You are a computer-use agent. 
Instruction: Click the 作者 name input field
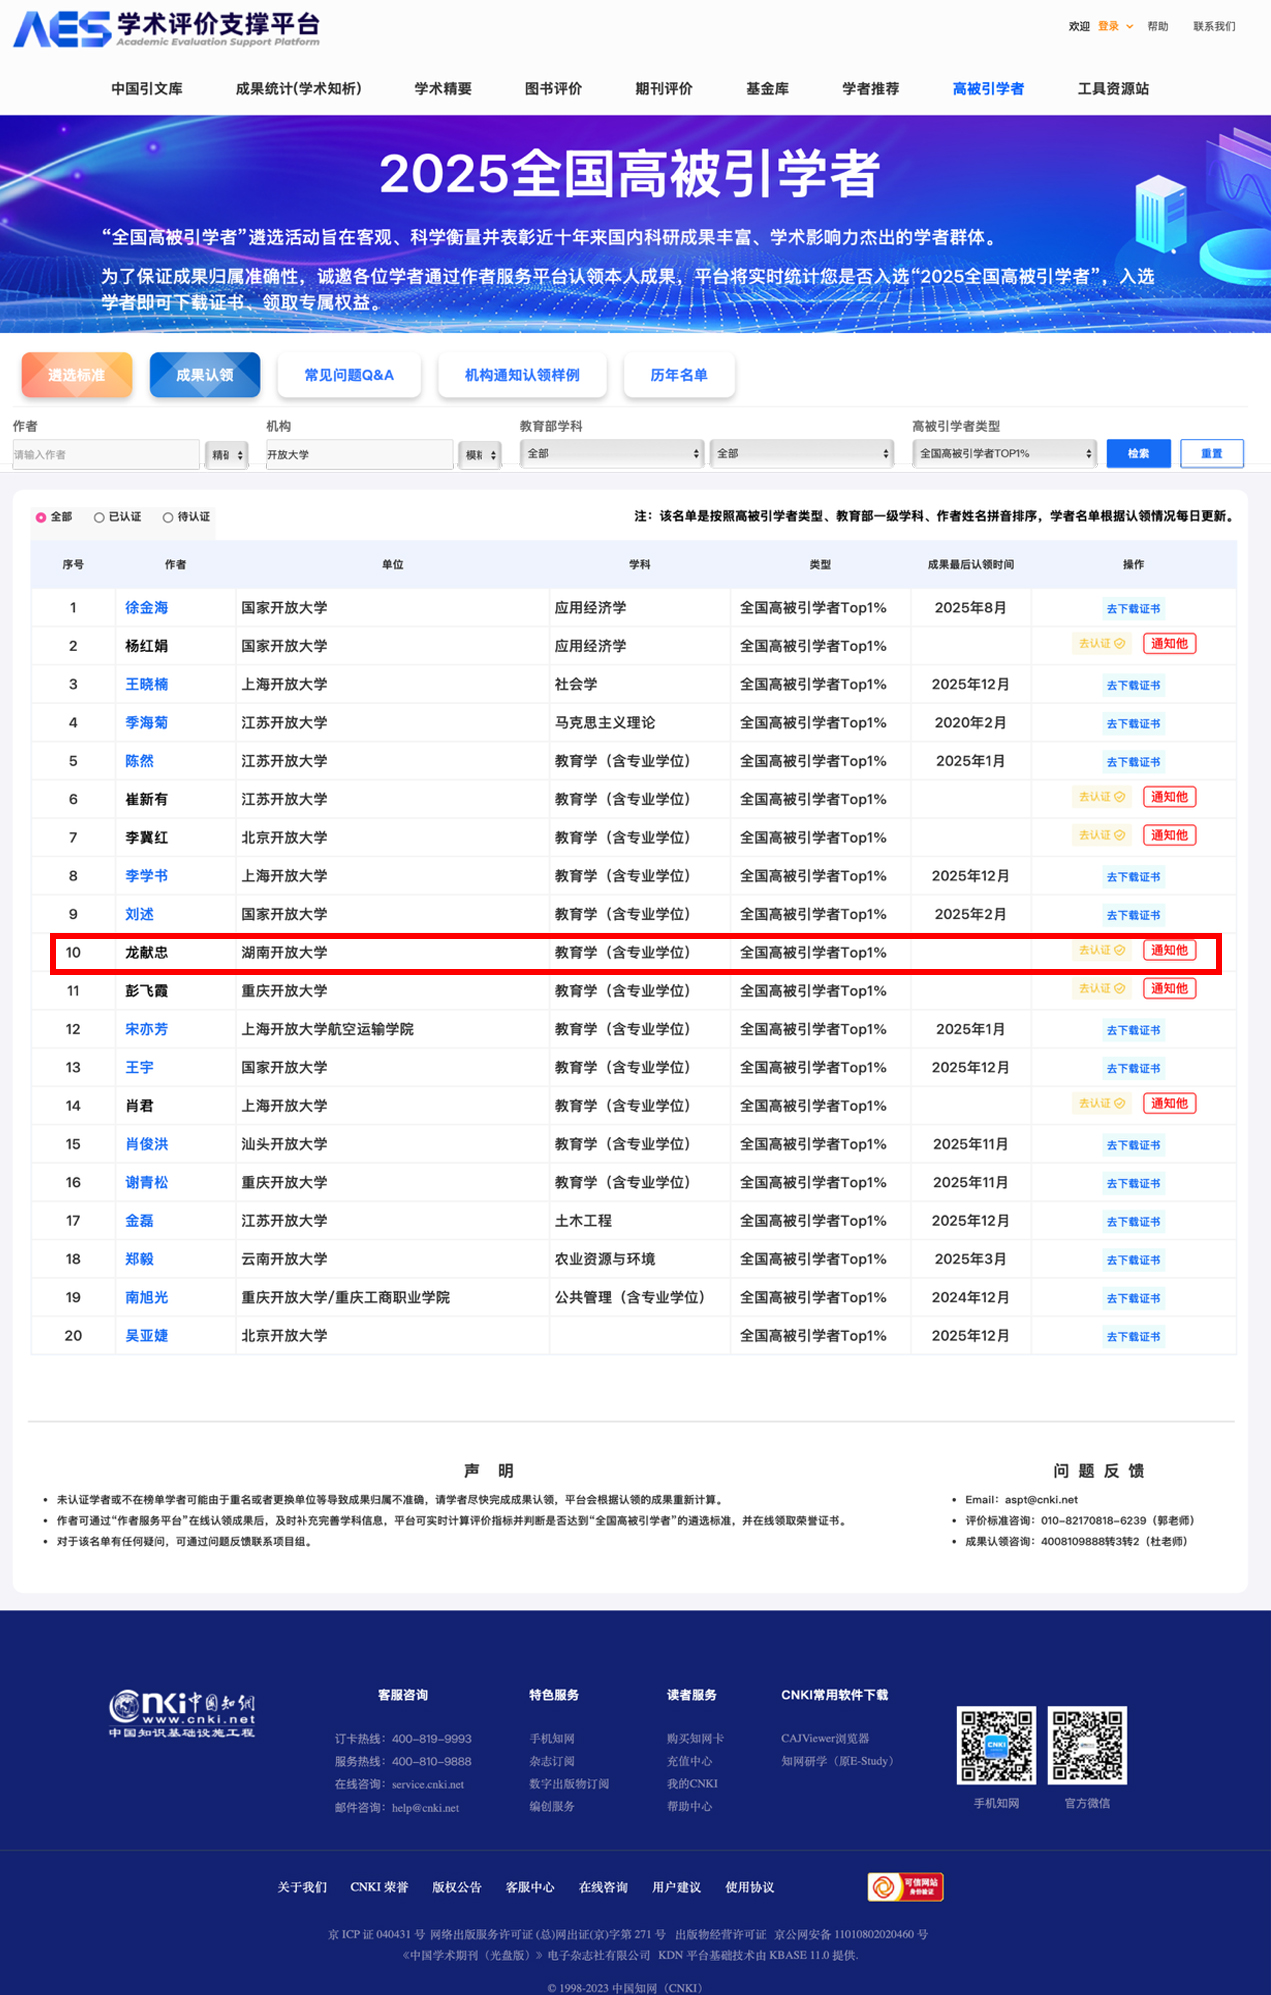coord(105,455)
